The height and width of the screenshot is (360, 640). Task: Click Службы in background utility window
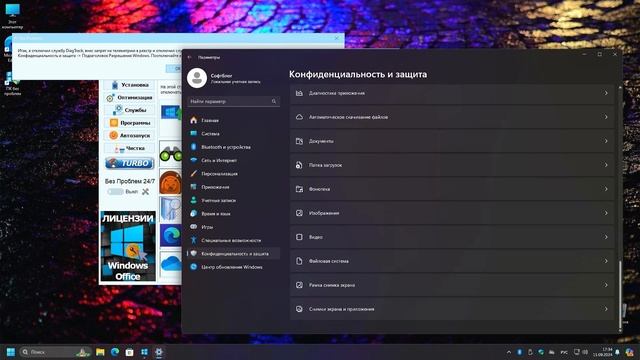129,110
